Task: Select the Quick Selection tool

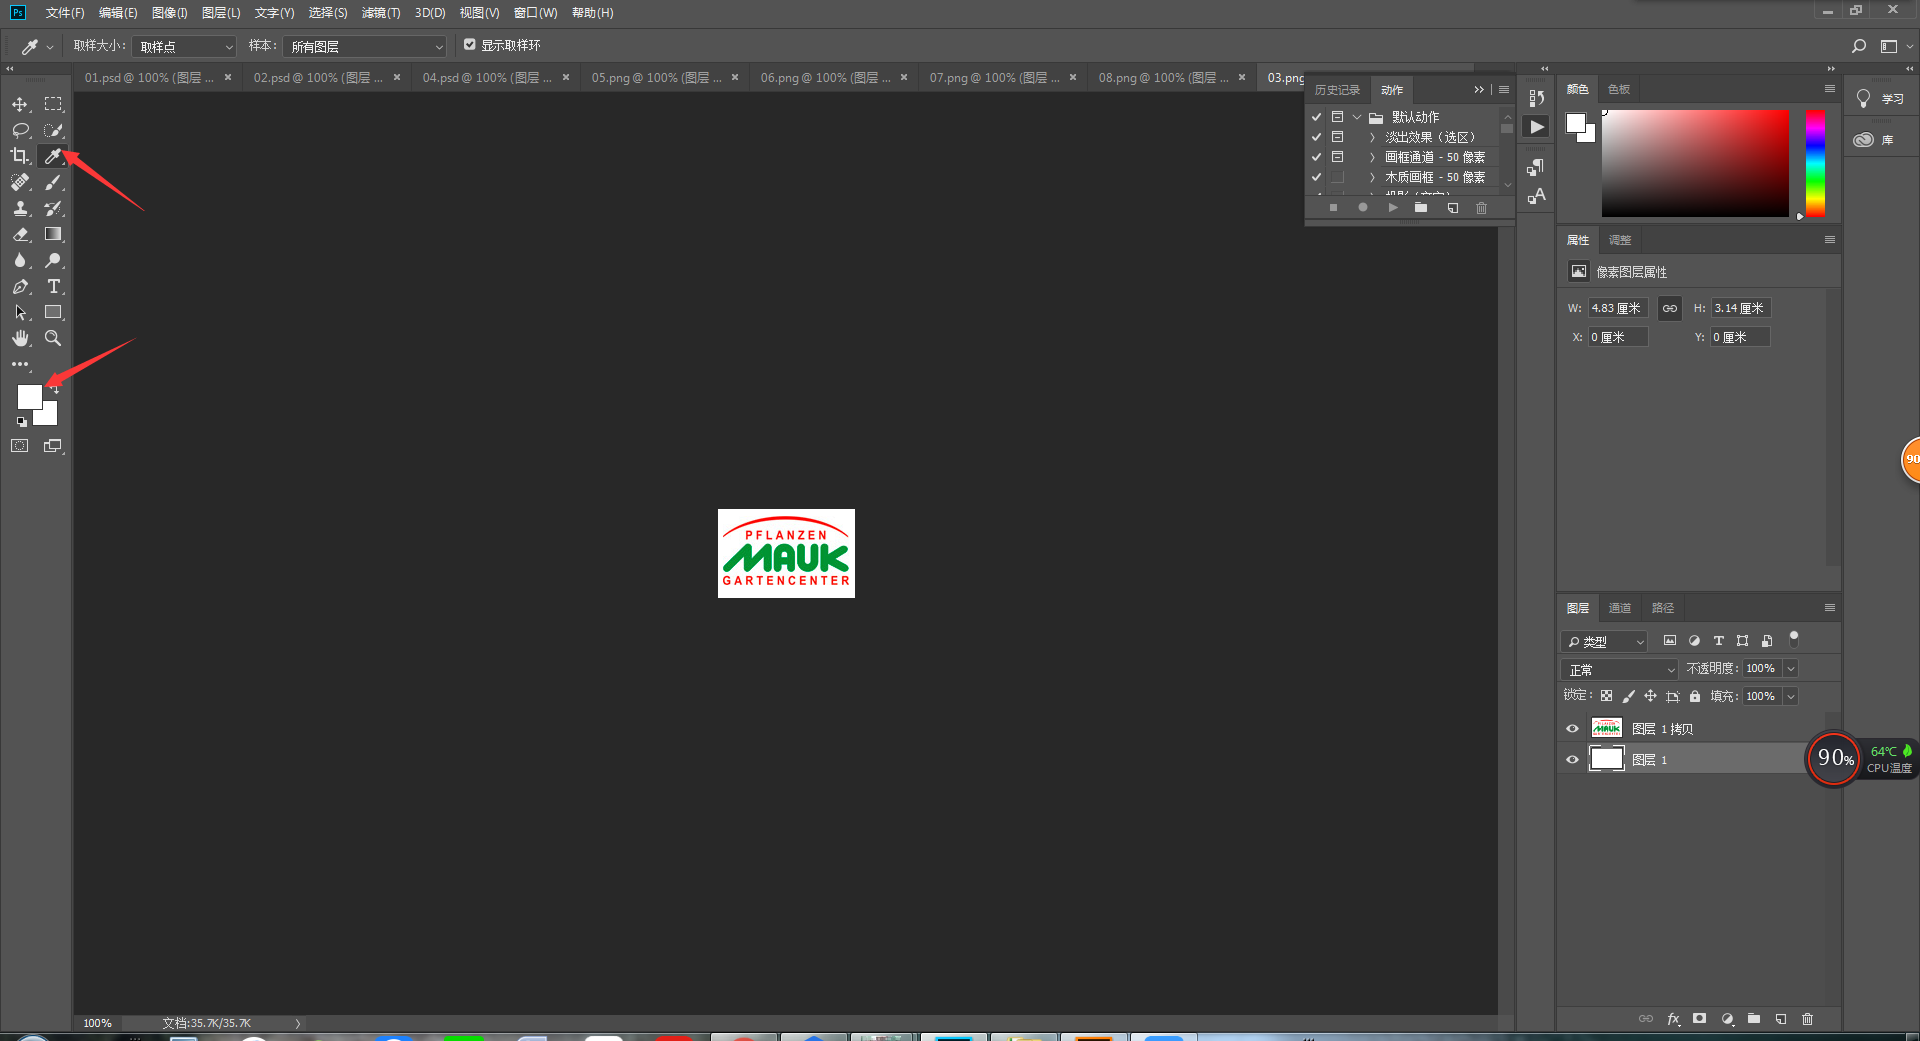Action: (53, 130)
